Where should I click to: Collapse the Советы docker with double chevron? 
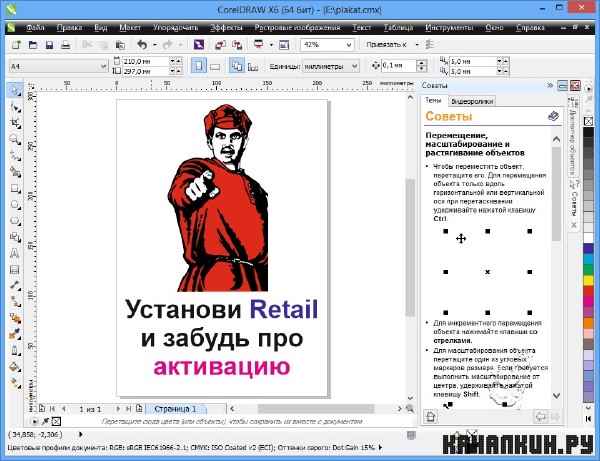click(x=550, y=85)
